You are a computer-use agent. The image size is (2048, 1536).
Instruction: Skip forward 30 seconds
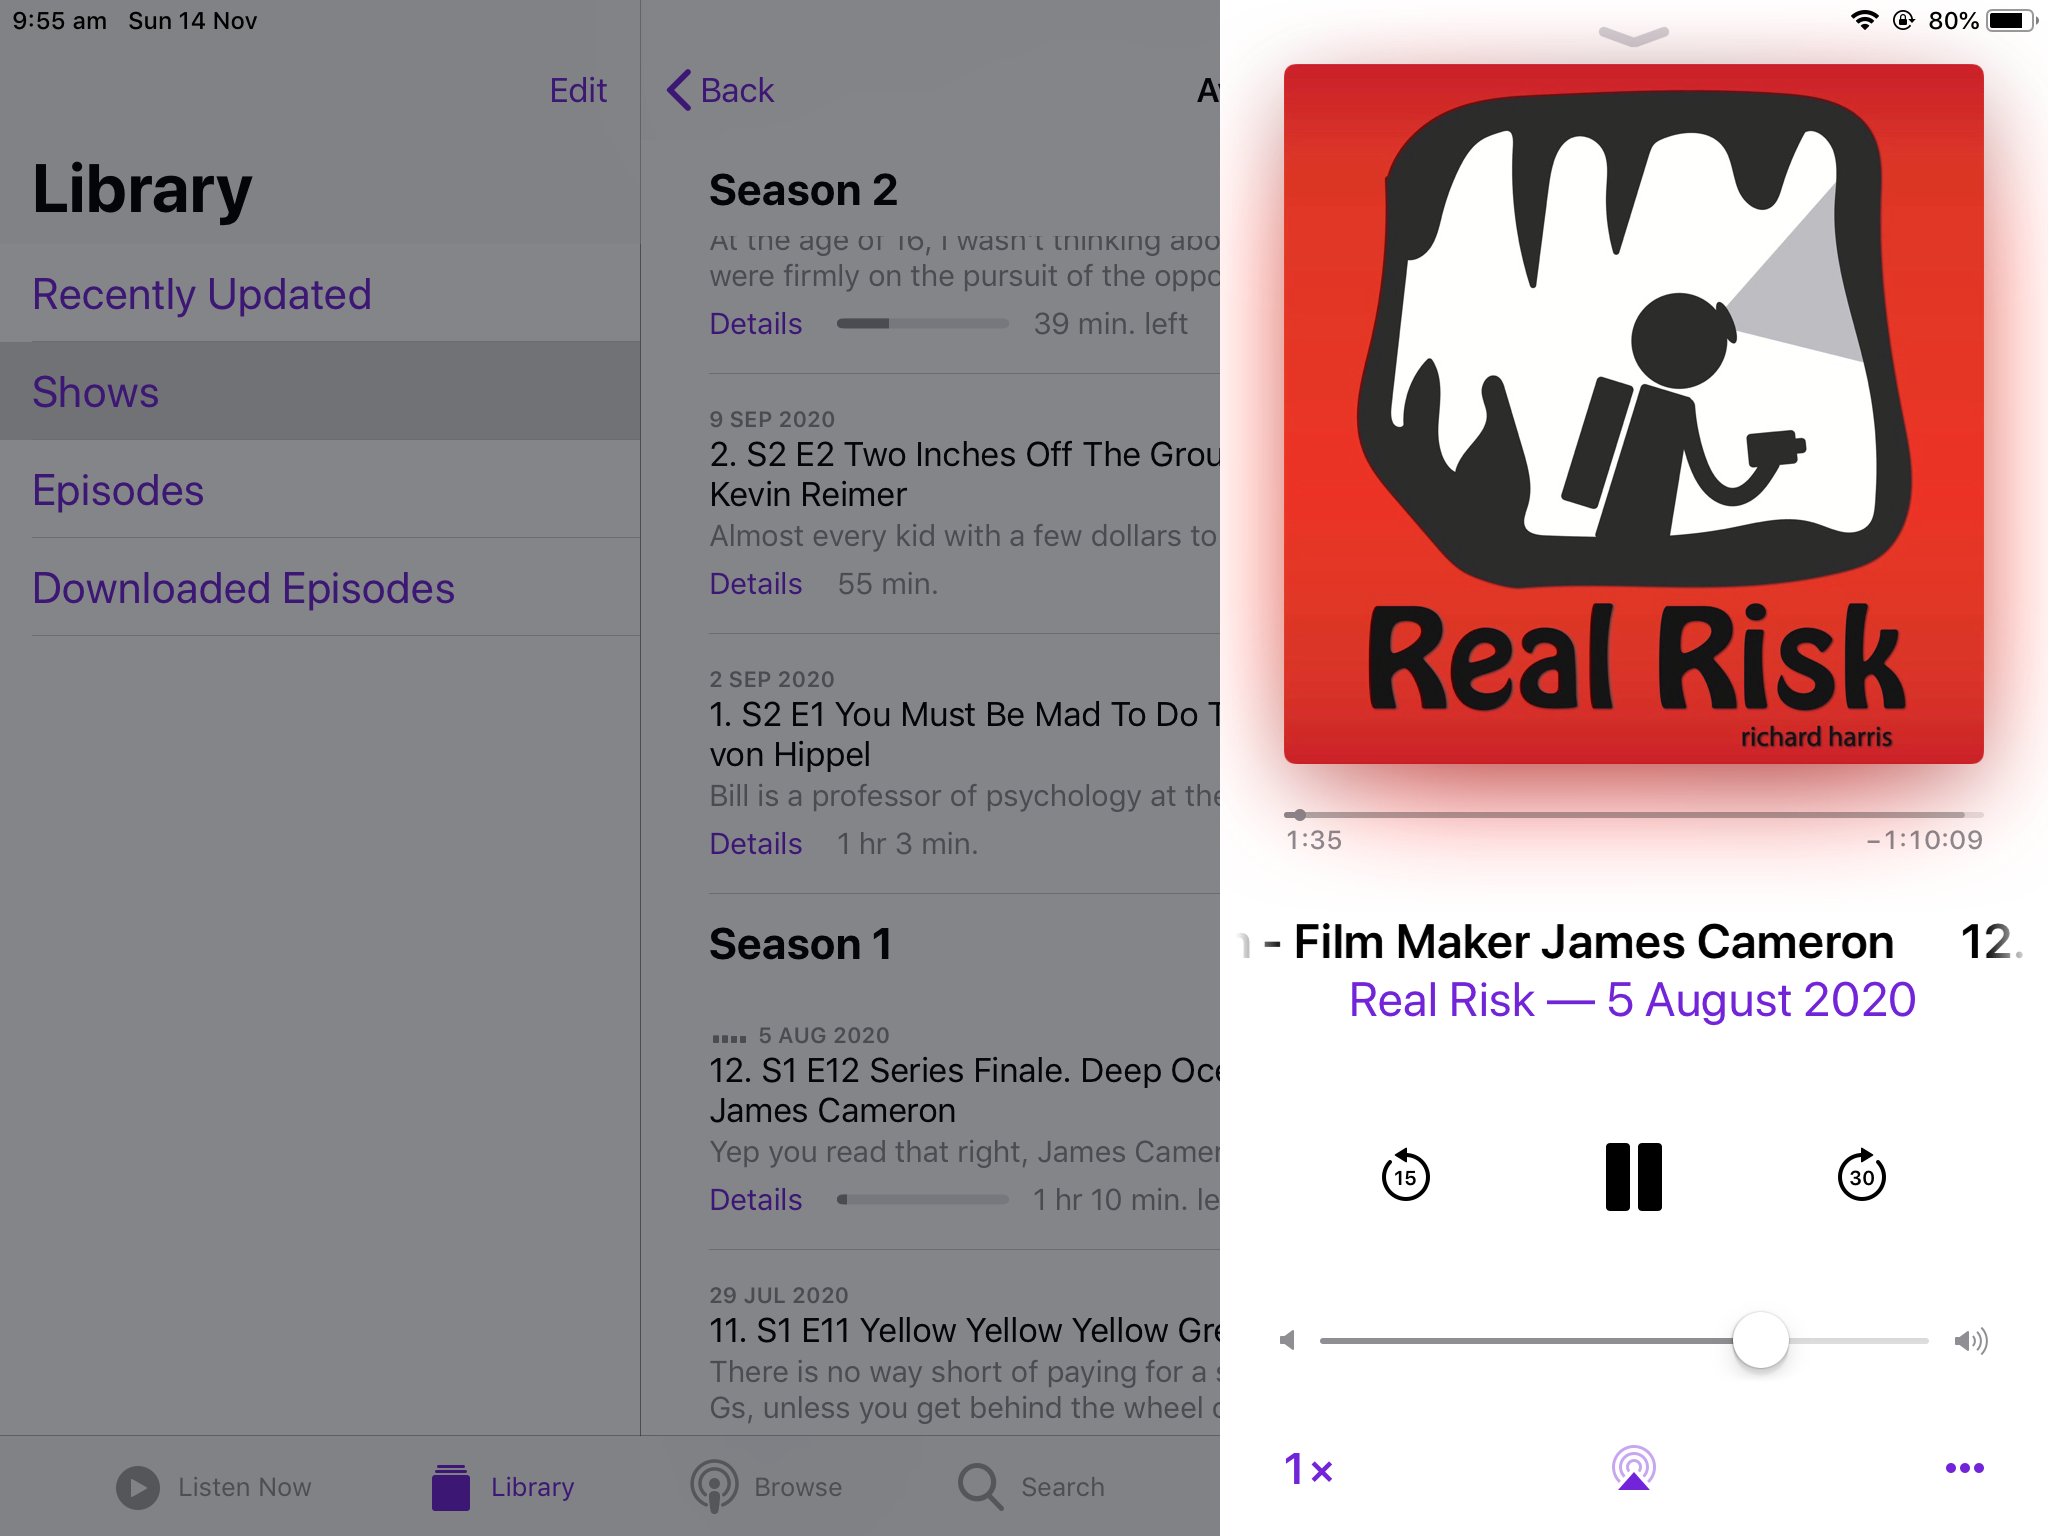[x=1861, y=1176]
